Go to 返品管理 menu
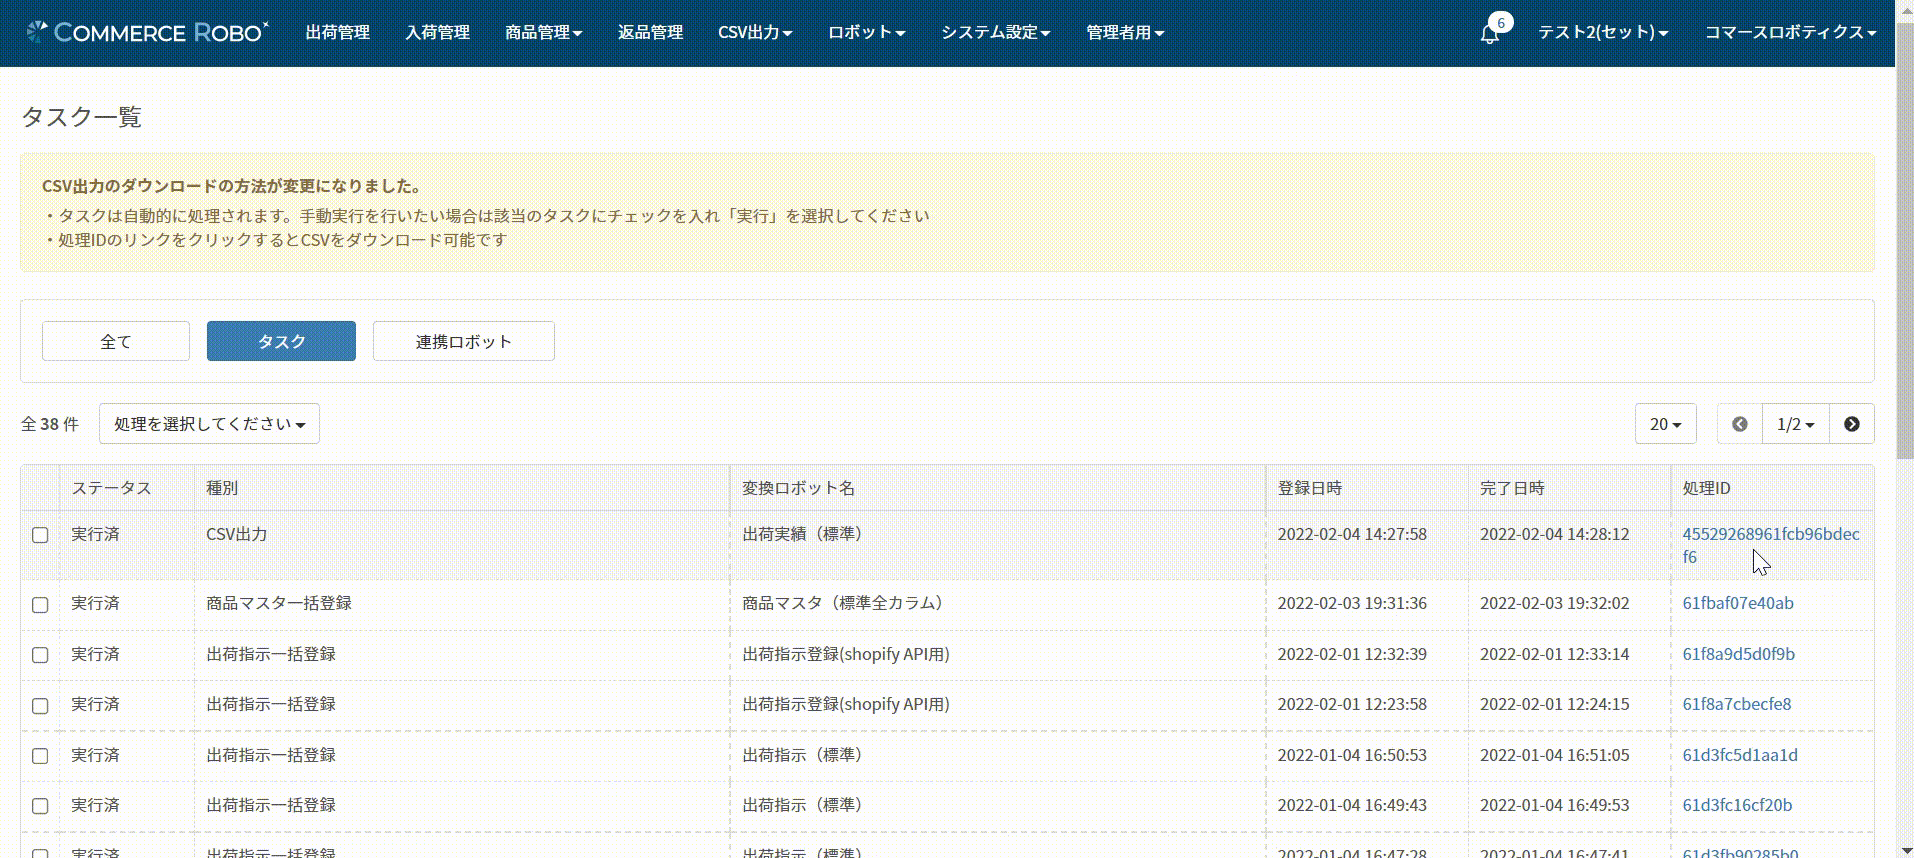The image size is (1914, 858). pyautogui.click(x=650, y=33)
